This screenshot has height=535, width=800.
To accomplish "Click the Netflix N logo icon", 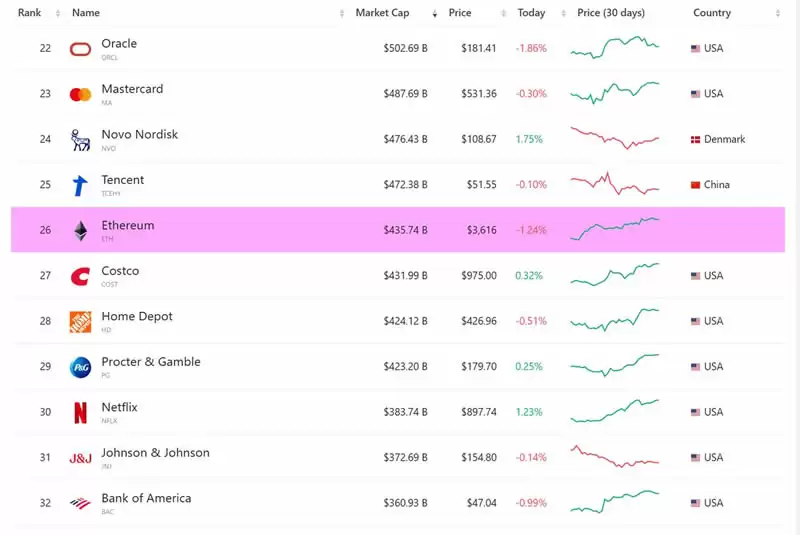I will tap(80, 412).
